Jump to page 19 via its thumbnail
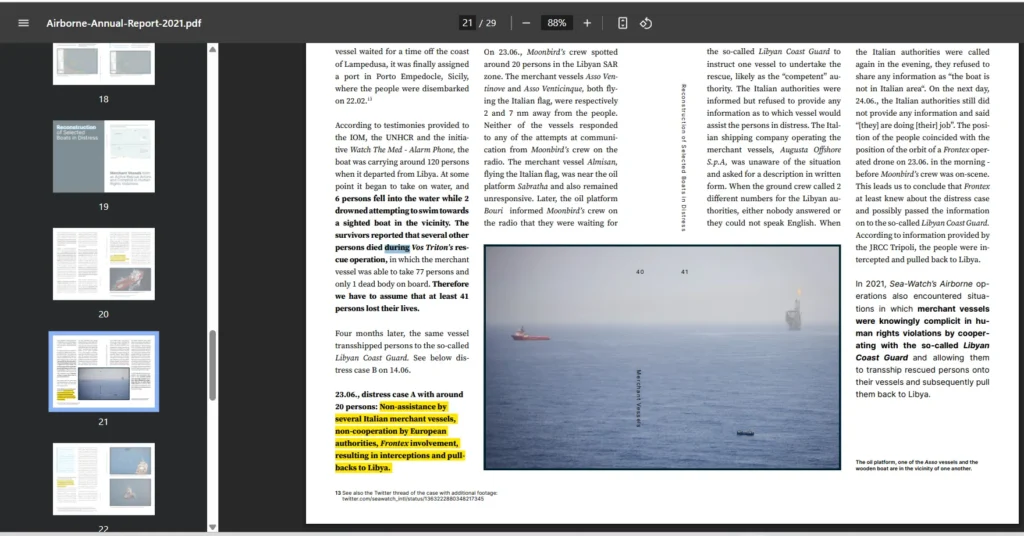1024x536 pixels. 104,157
